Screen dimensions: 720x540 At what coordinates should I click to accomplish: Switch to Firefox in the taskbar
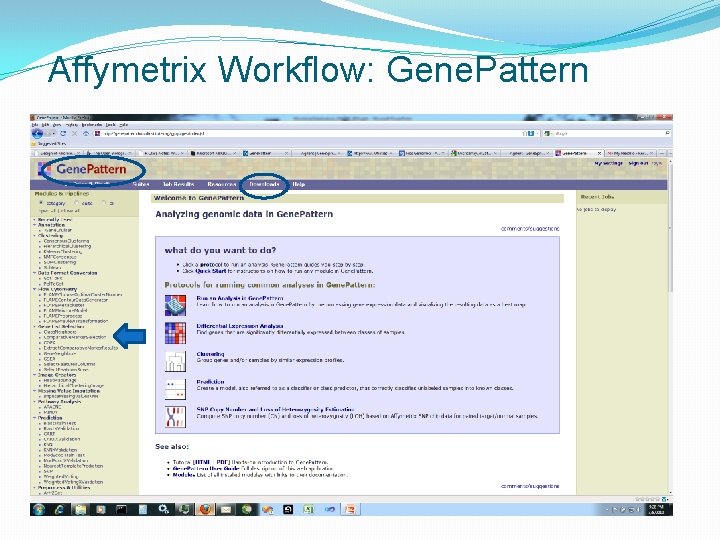[x=206, y=509]
